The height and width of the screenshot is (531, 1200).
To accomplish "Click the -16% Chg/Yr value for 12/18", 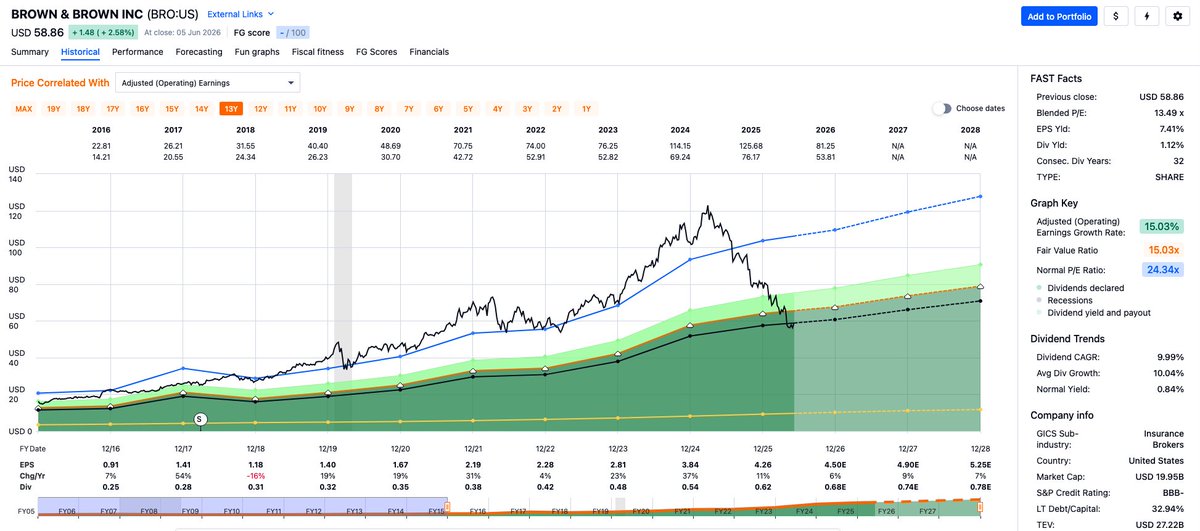I will point(255,476).
